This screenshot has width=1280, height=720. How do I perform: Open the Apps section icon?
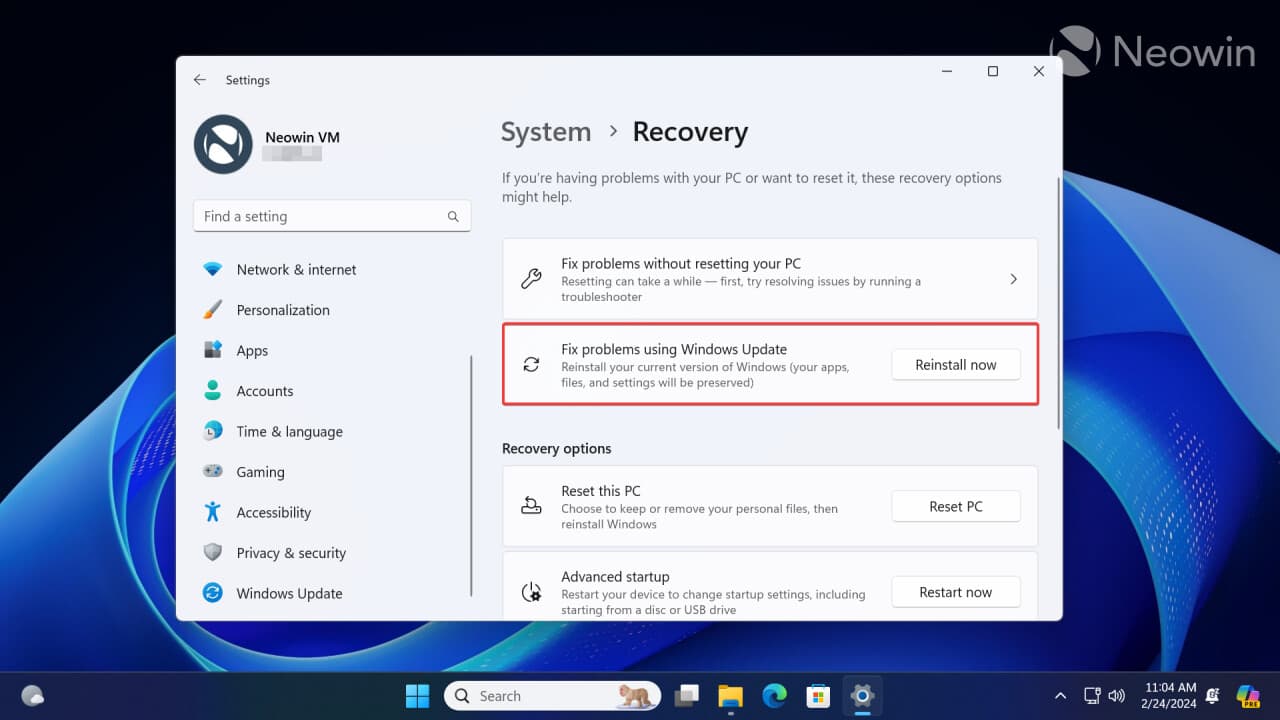pos(213,350)
